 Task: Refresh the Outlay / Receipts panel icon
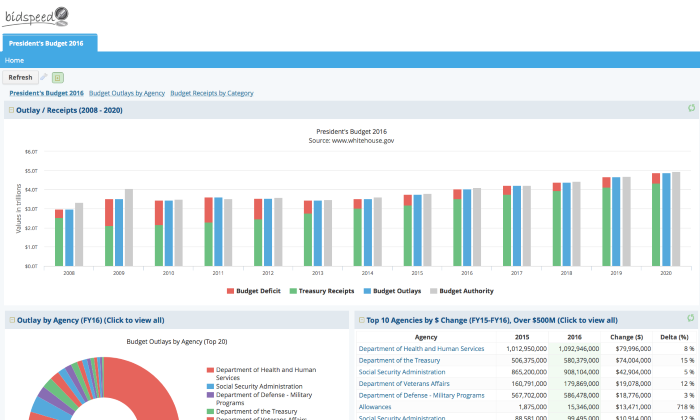691,108
